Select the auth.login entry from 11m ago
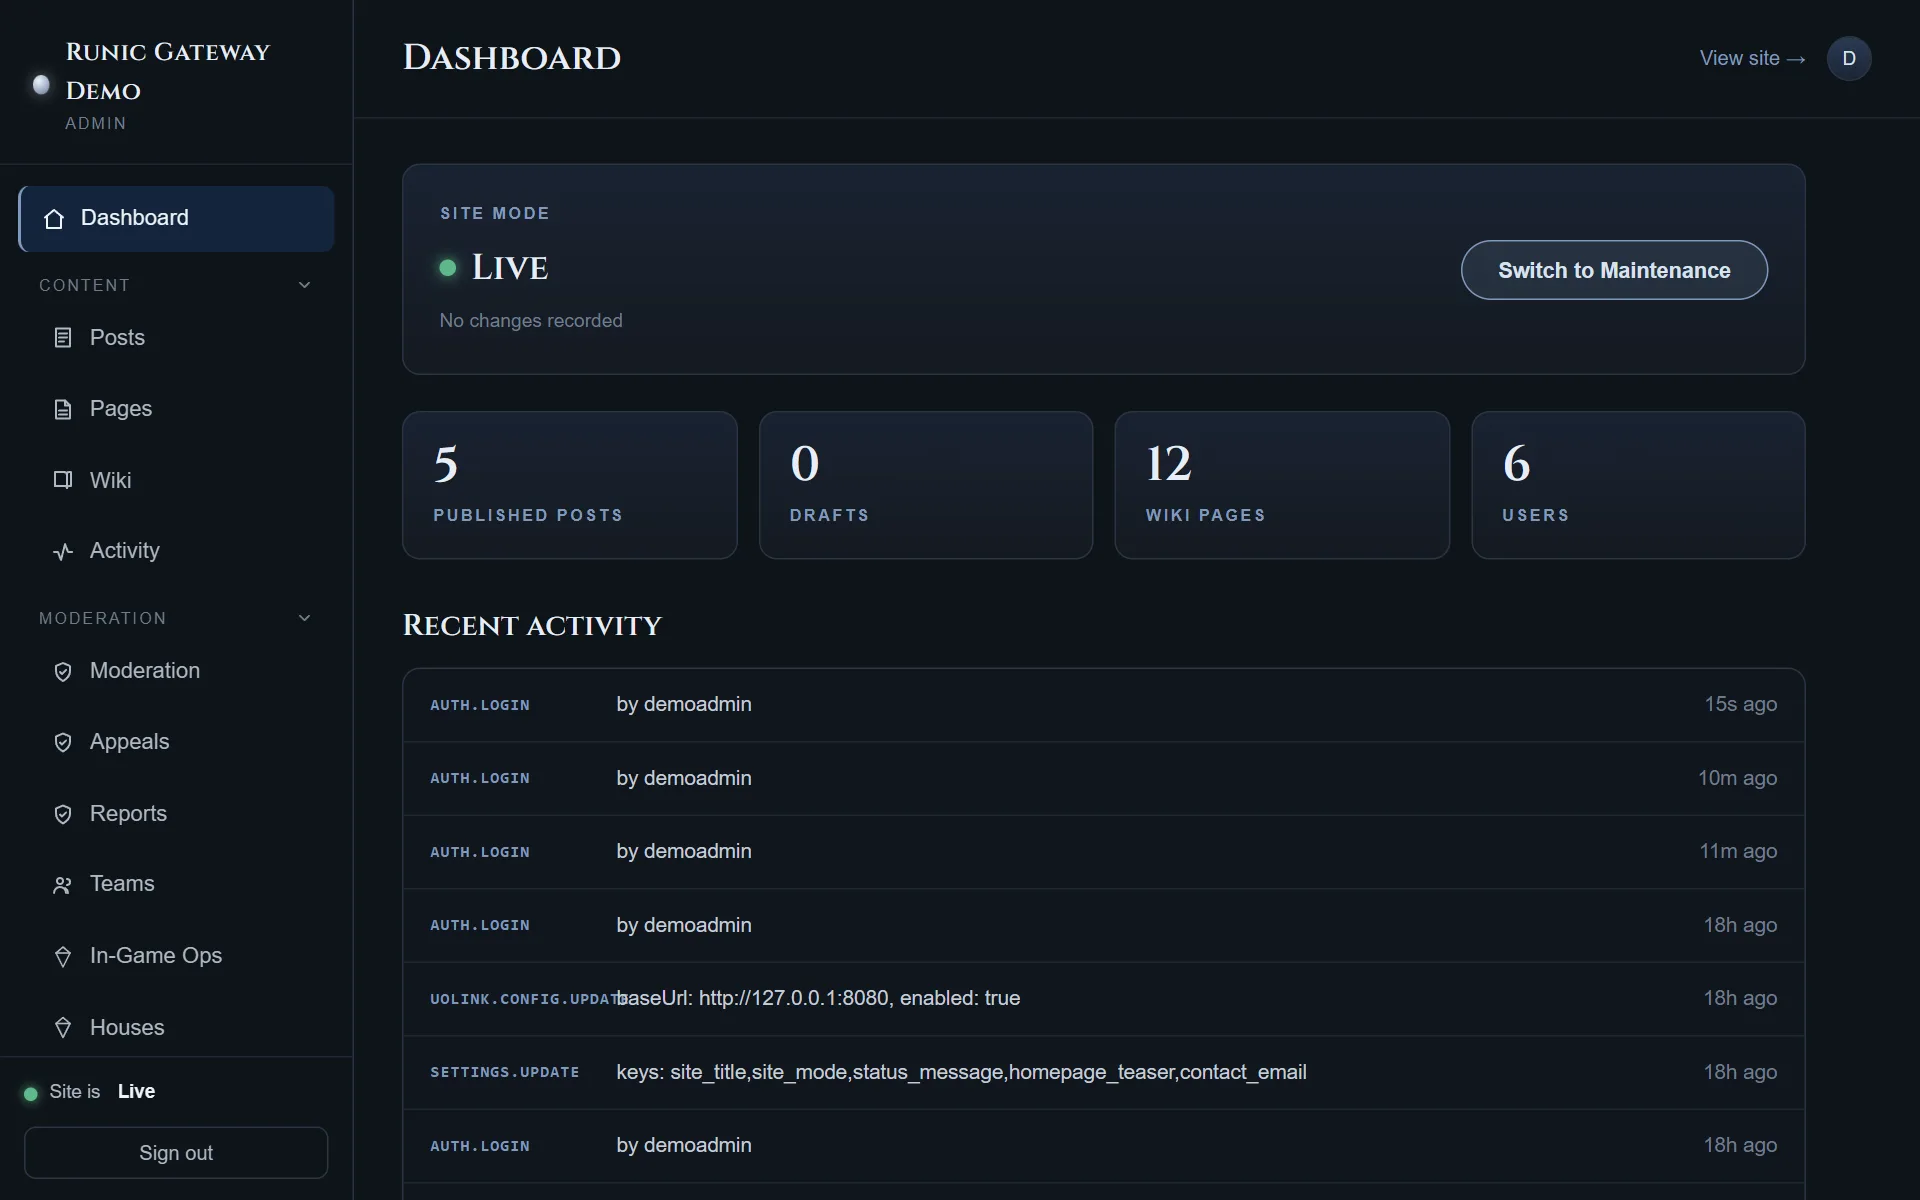The image size is (1920, 1200). click(x=1104, y=852)
